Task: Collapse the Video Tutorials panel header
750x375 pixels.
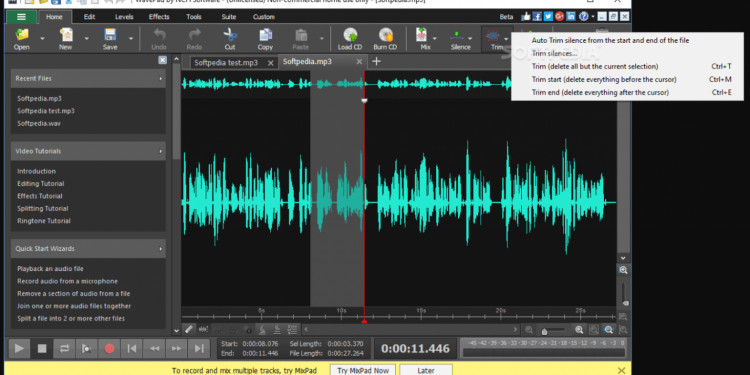Action: click(88, 151)
